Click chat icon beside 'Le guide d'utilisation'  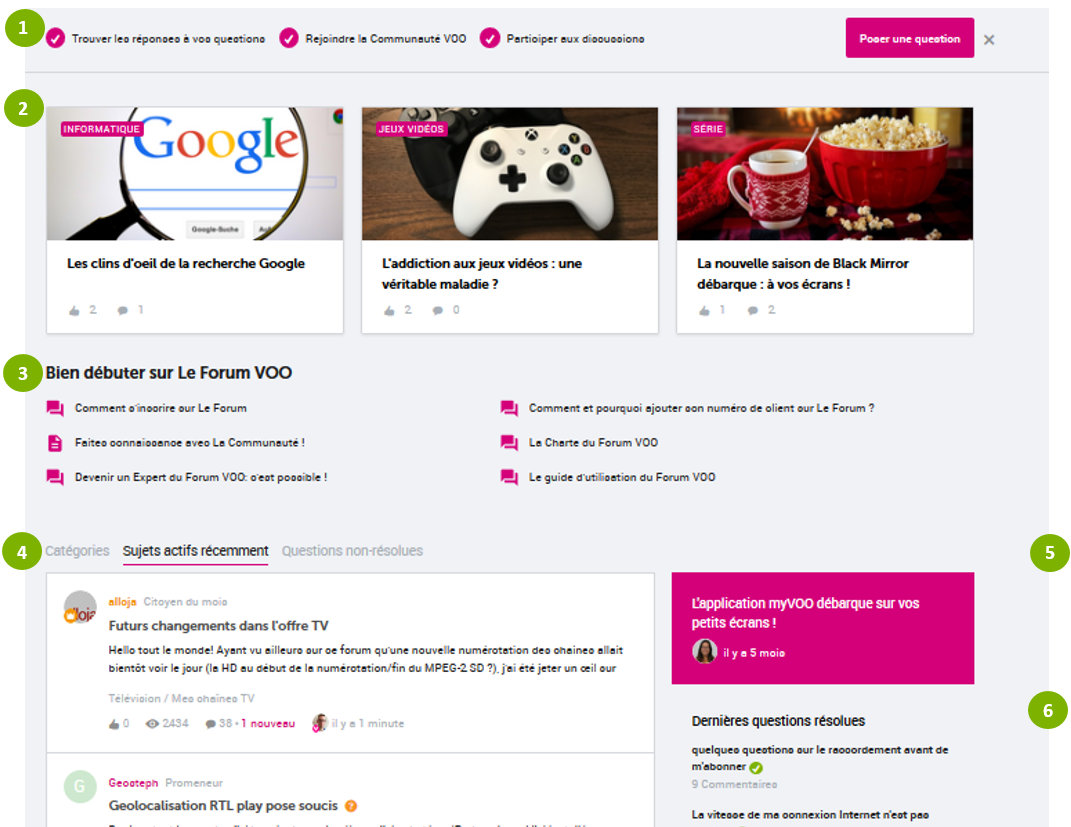(x=509, y=477)
